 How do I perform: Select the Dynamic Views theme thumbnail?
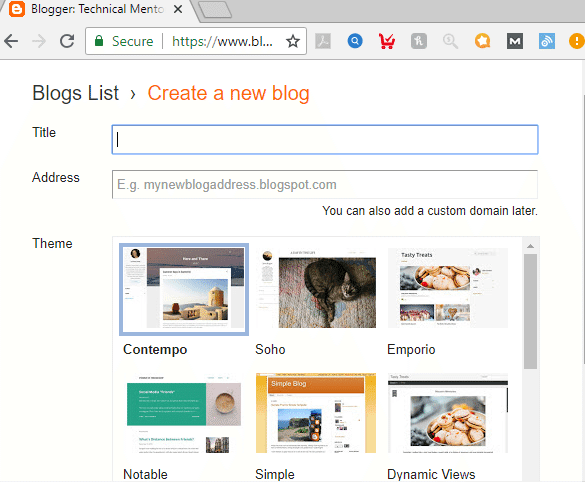(448, 413)
